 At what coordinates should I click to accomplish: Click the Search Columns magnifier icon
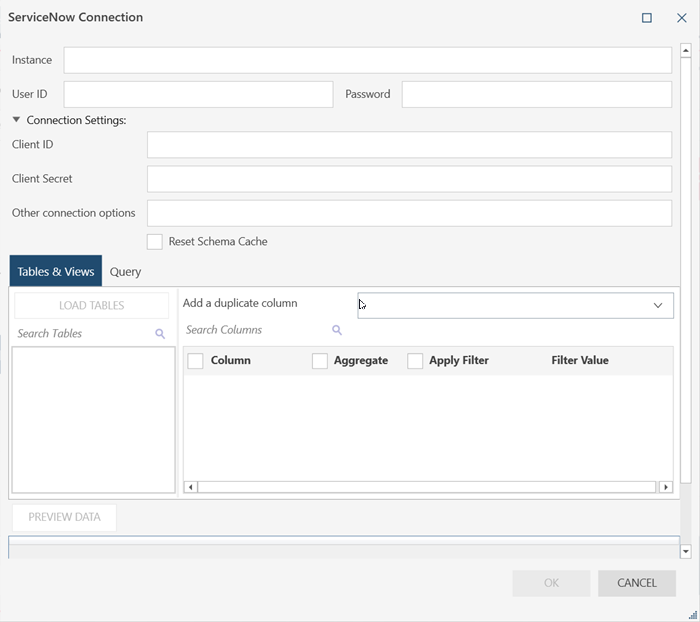(x=337, y=330)
